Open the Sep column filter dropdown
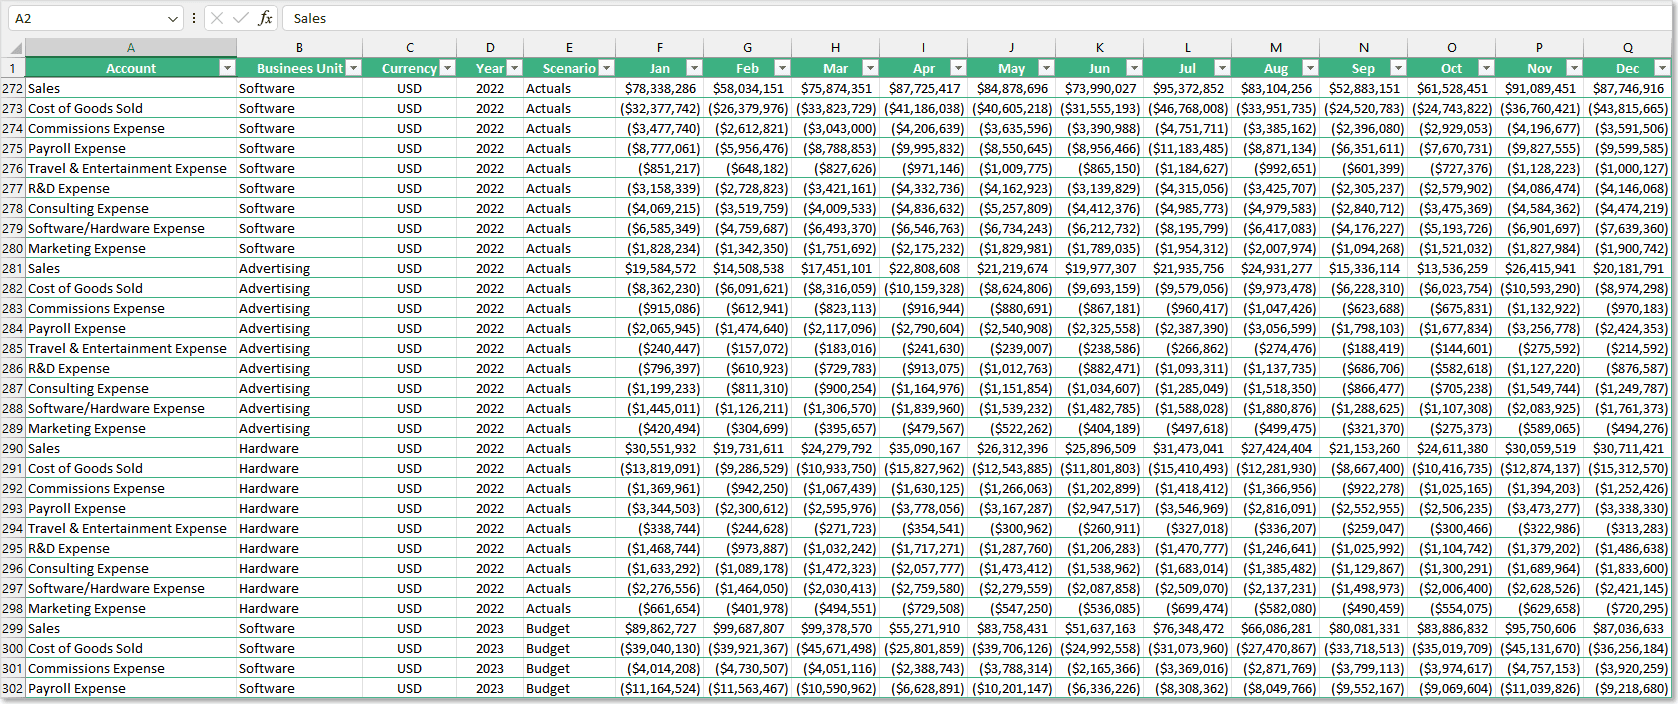This screenshot has height=704, width=1678. (x=1398, y=68)
